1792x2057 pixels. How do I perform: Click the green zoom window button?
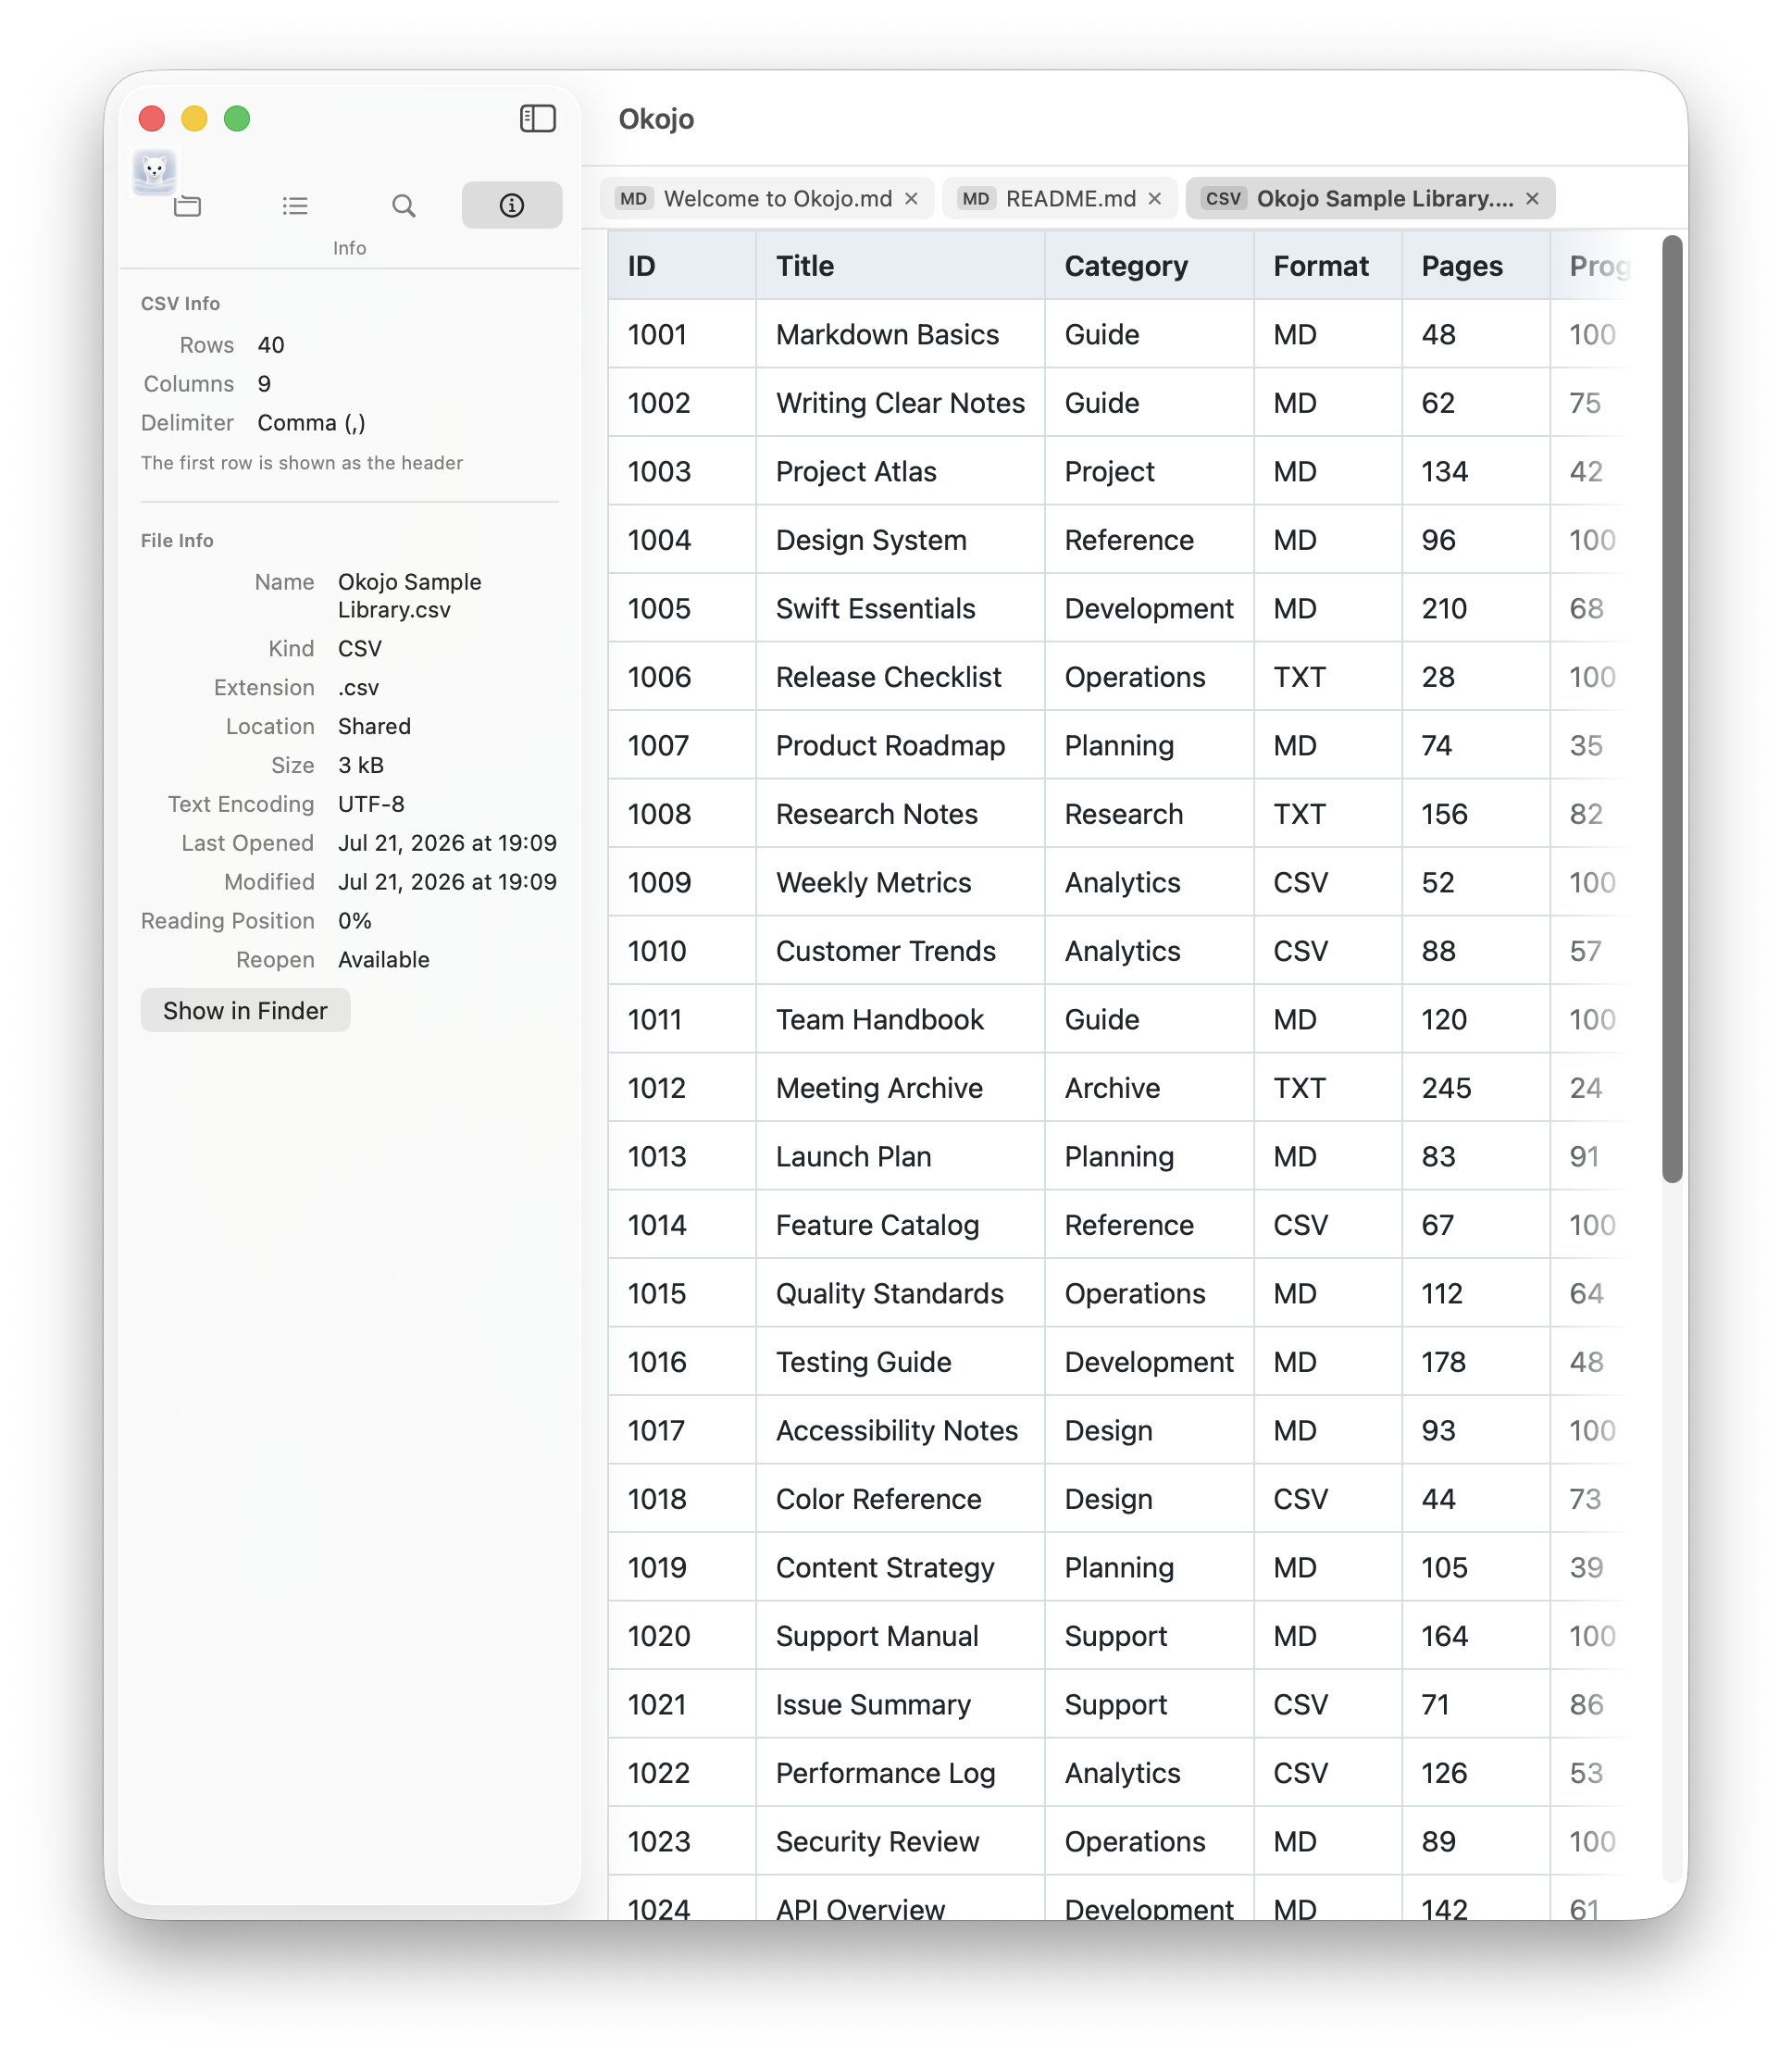click(237, 119)
